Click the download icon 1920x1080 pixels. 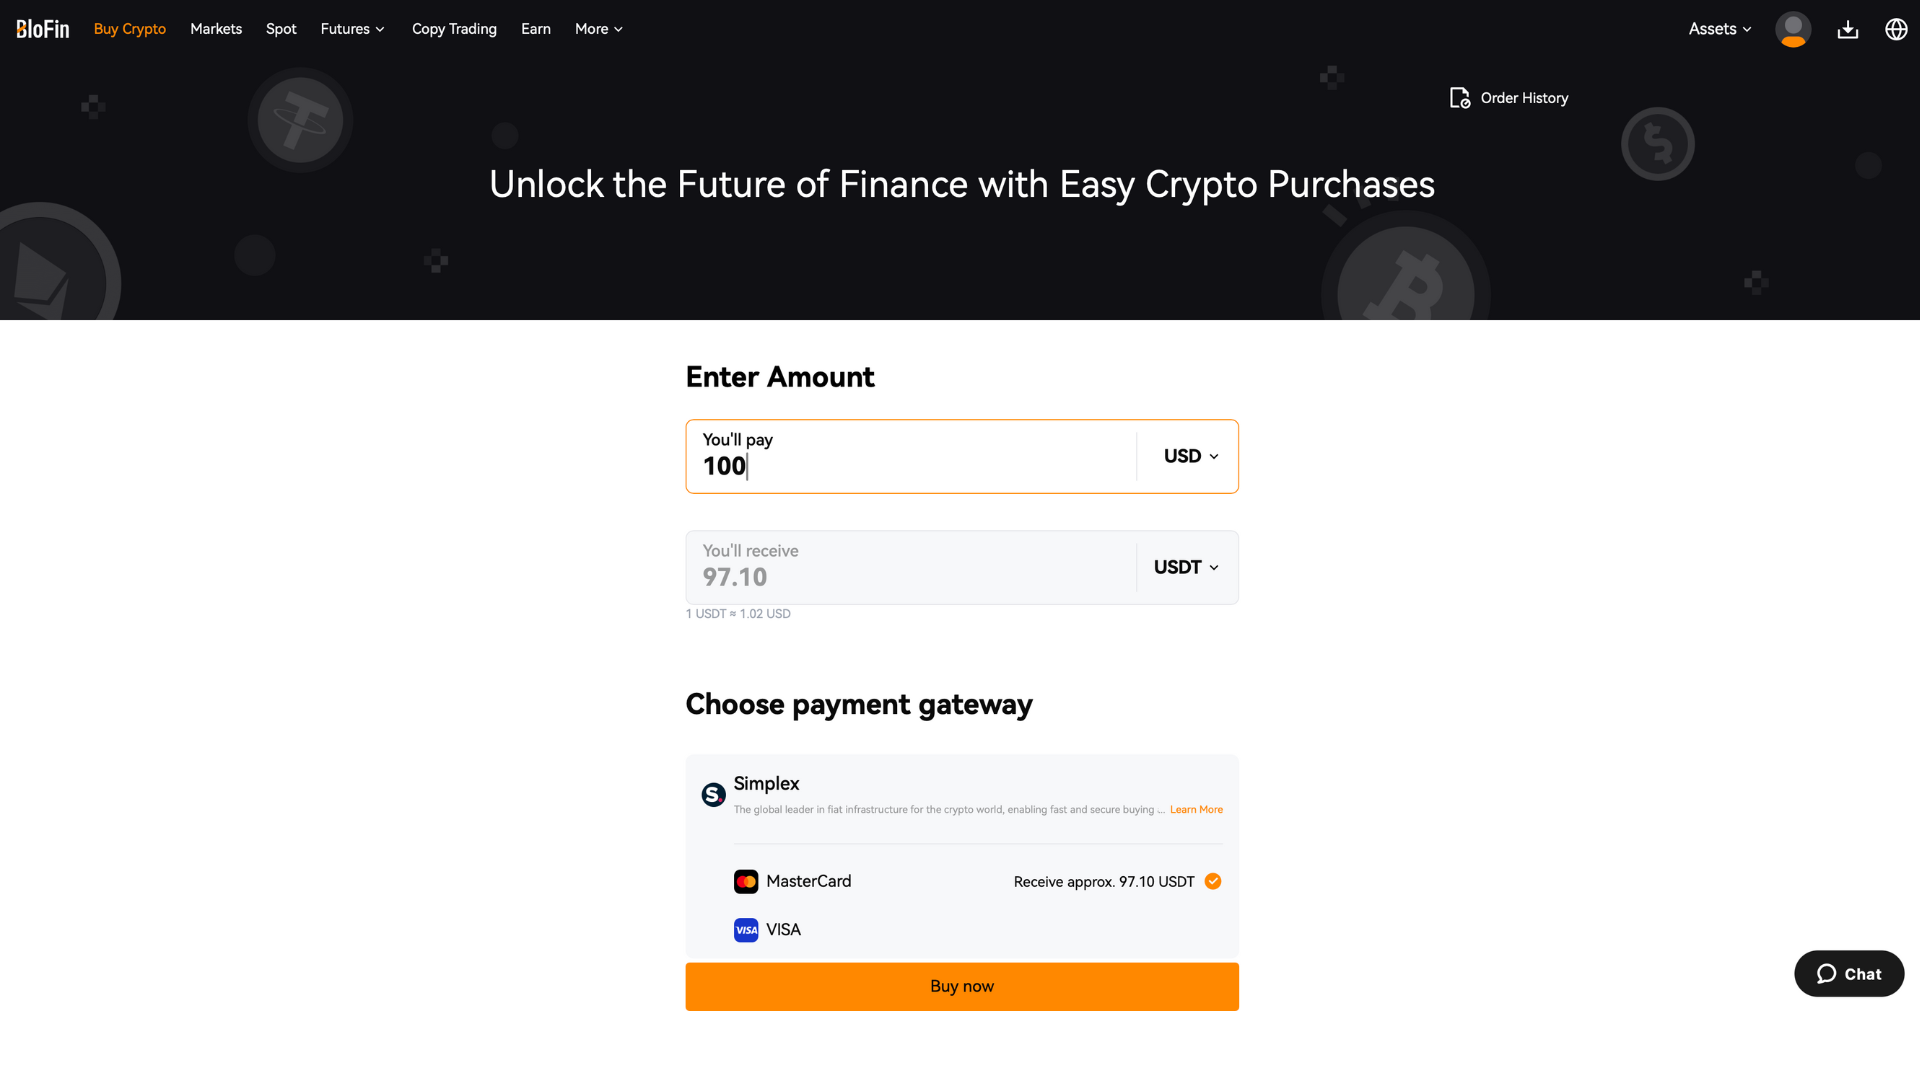click(1847, 29)
